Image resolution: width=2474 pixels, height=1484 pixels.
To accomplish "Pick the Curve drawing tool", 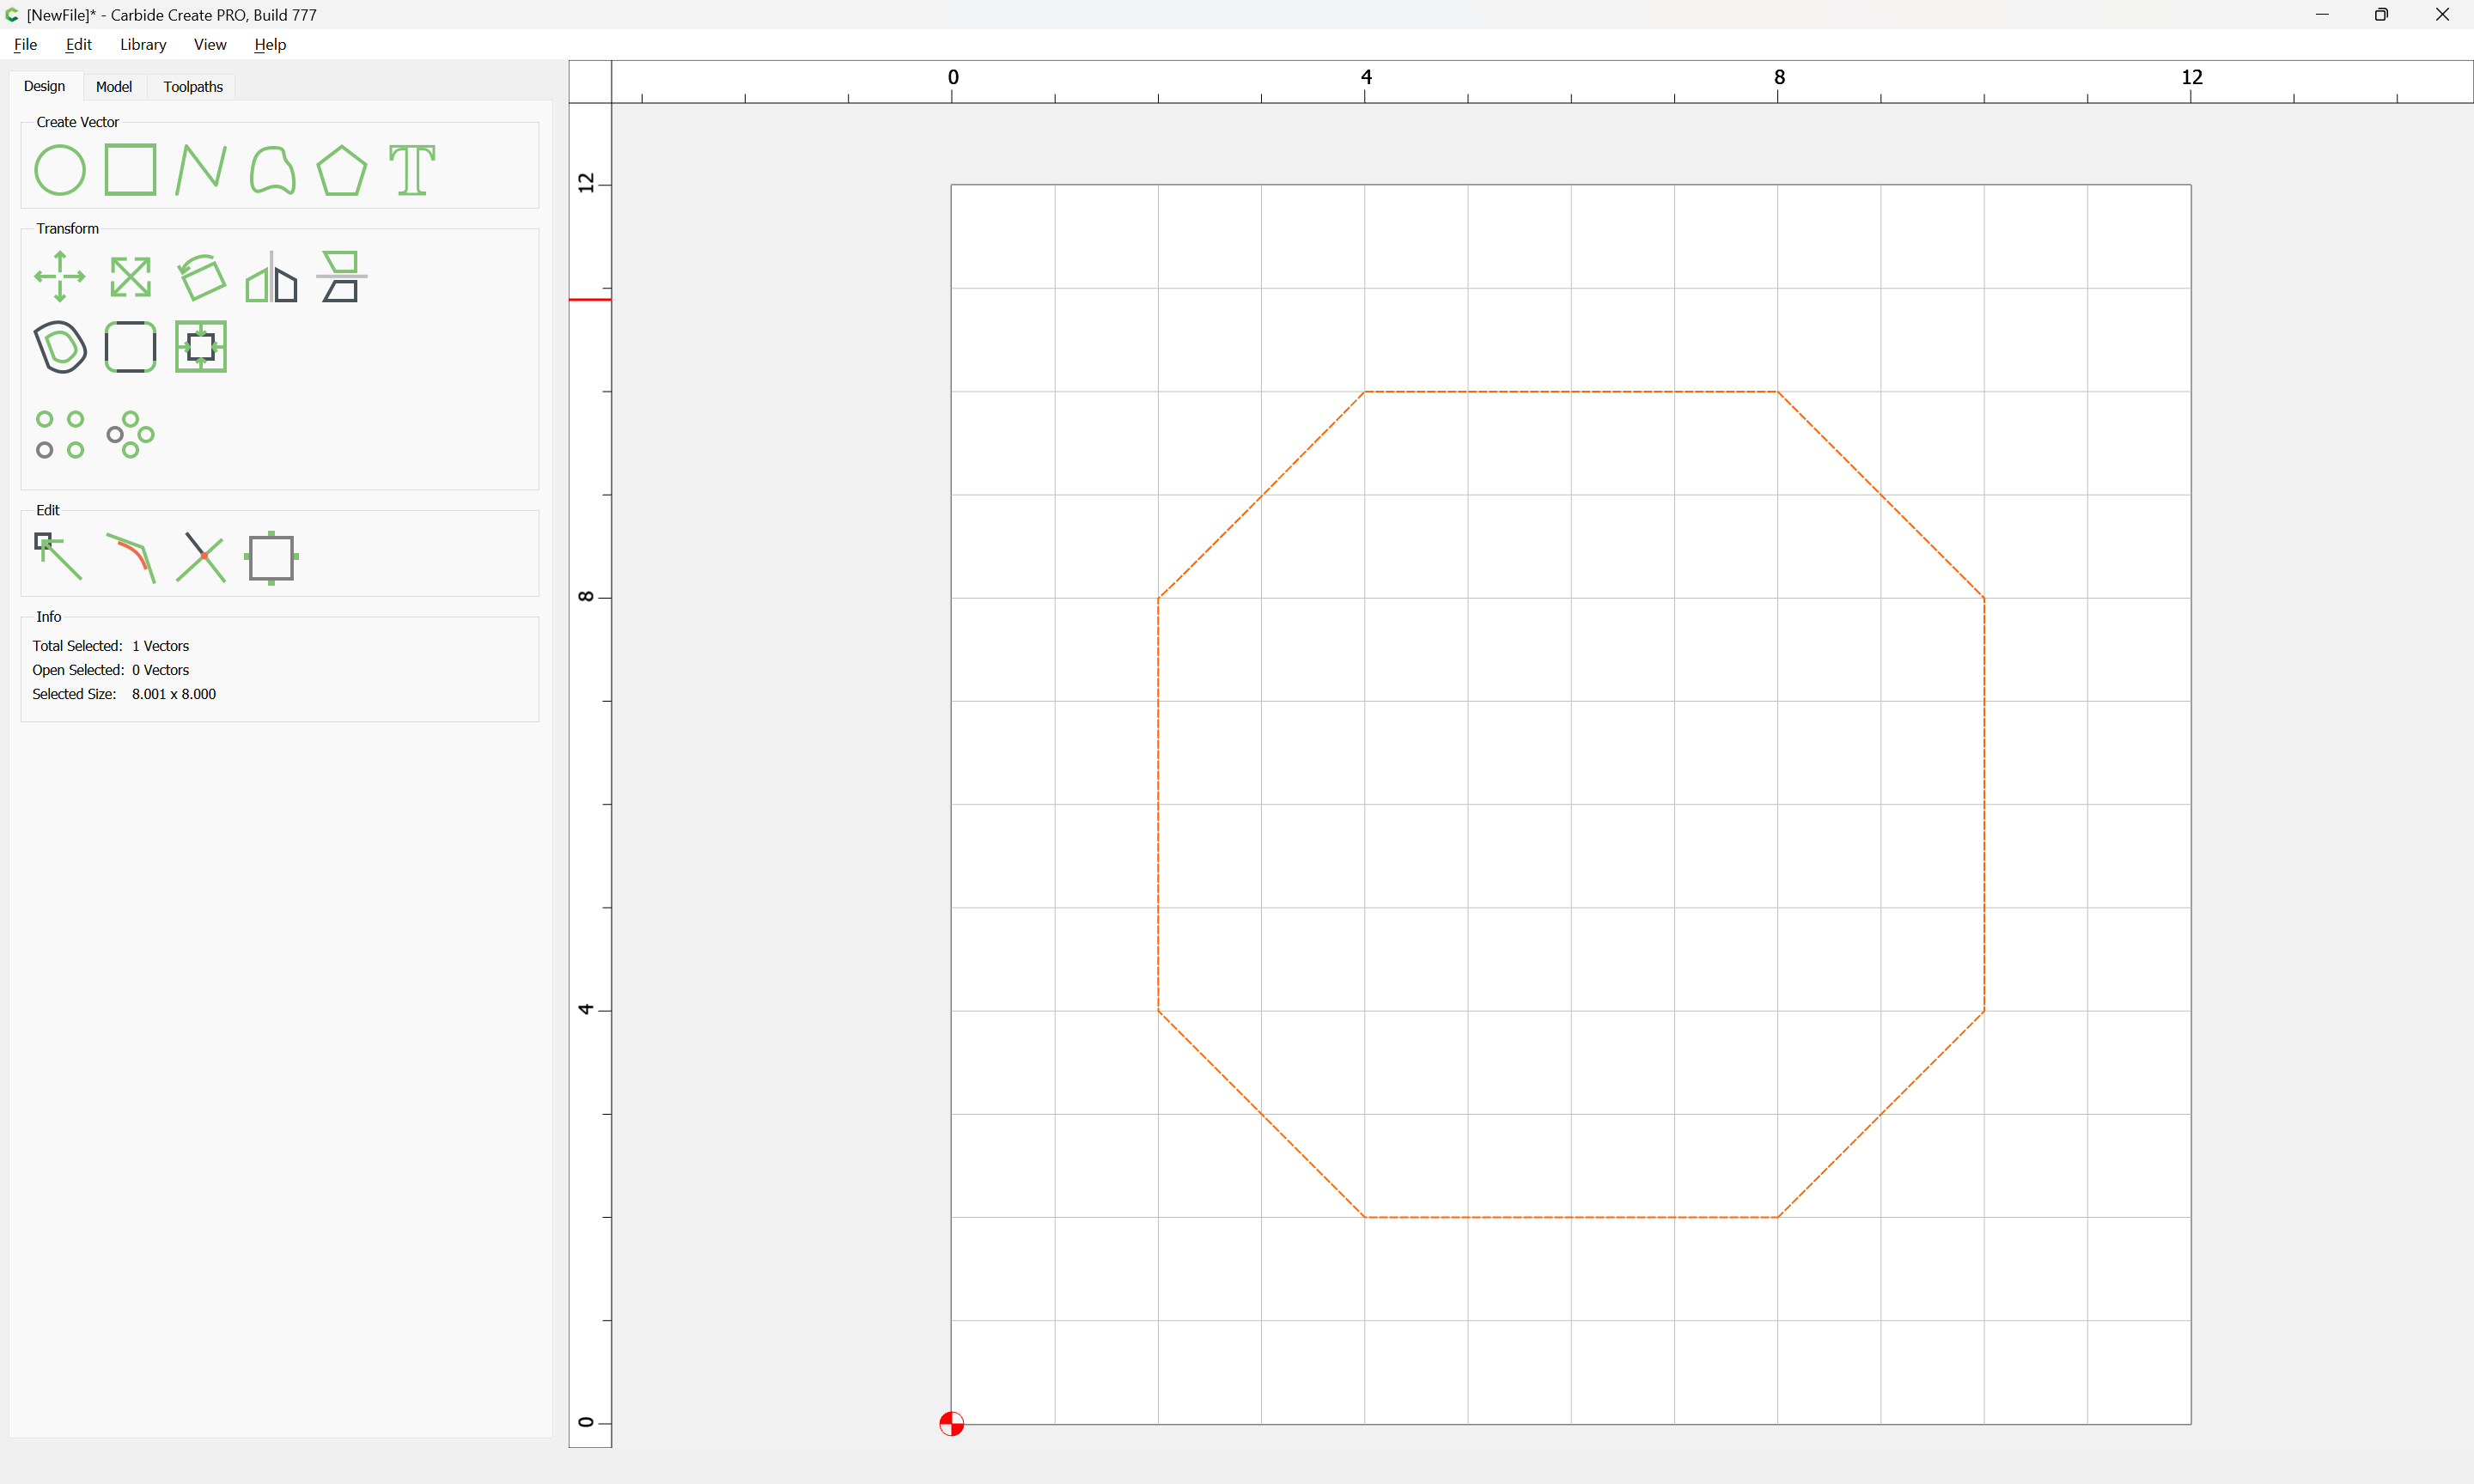I will point(272,170).
